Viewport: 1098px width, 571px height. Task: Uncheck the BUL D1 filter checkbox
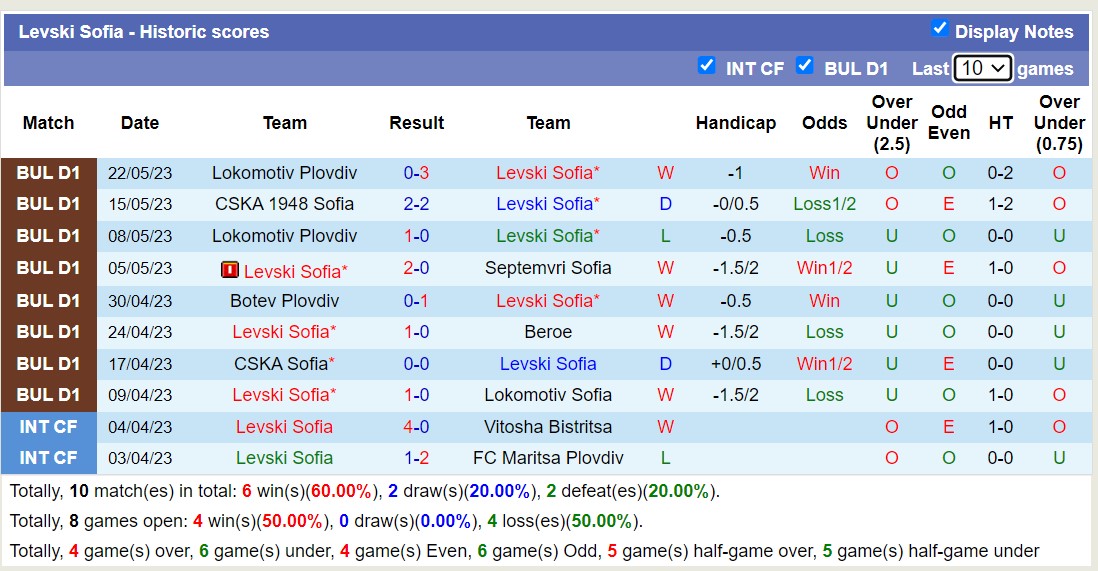[x=804, y=65]
